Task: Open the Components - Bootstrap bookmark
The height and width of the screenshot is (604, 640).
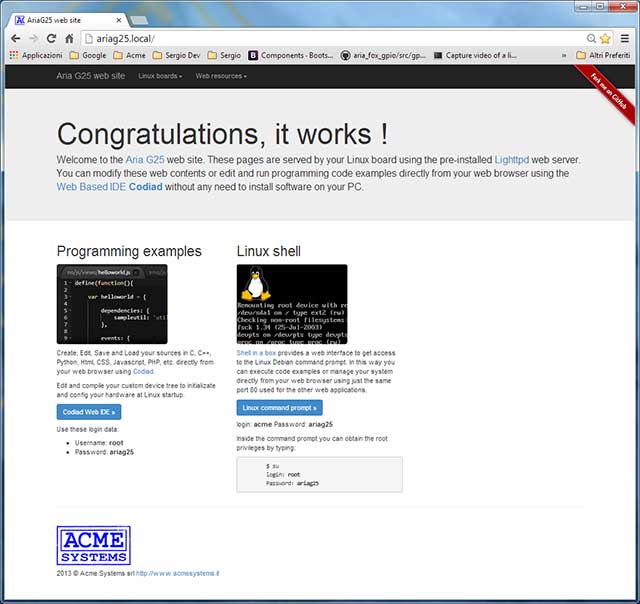Action: 291,55
